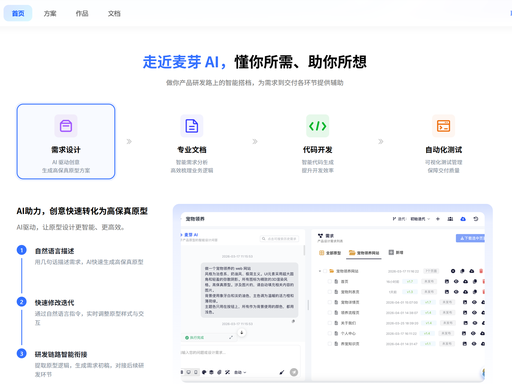
Task: Collapse the 宠物领养网站 folder row arrow
Action: [x=320, y=271]
